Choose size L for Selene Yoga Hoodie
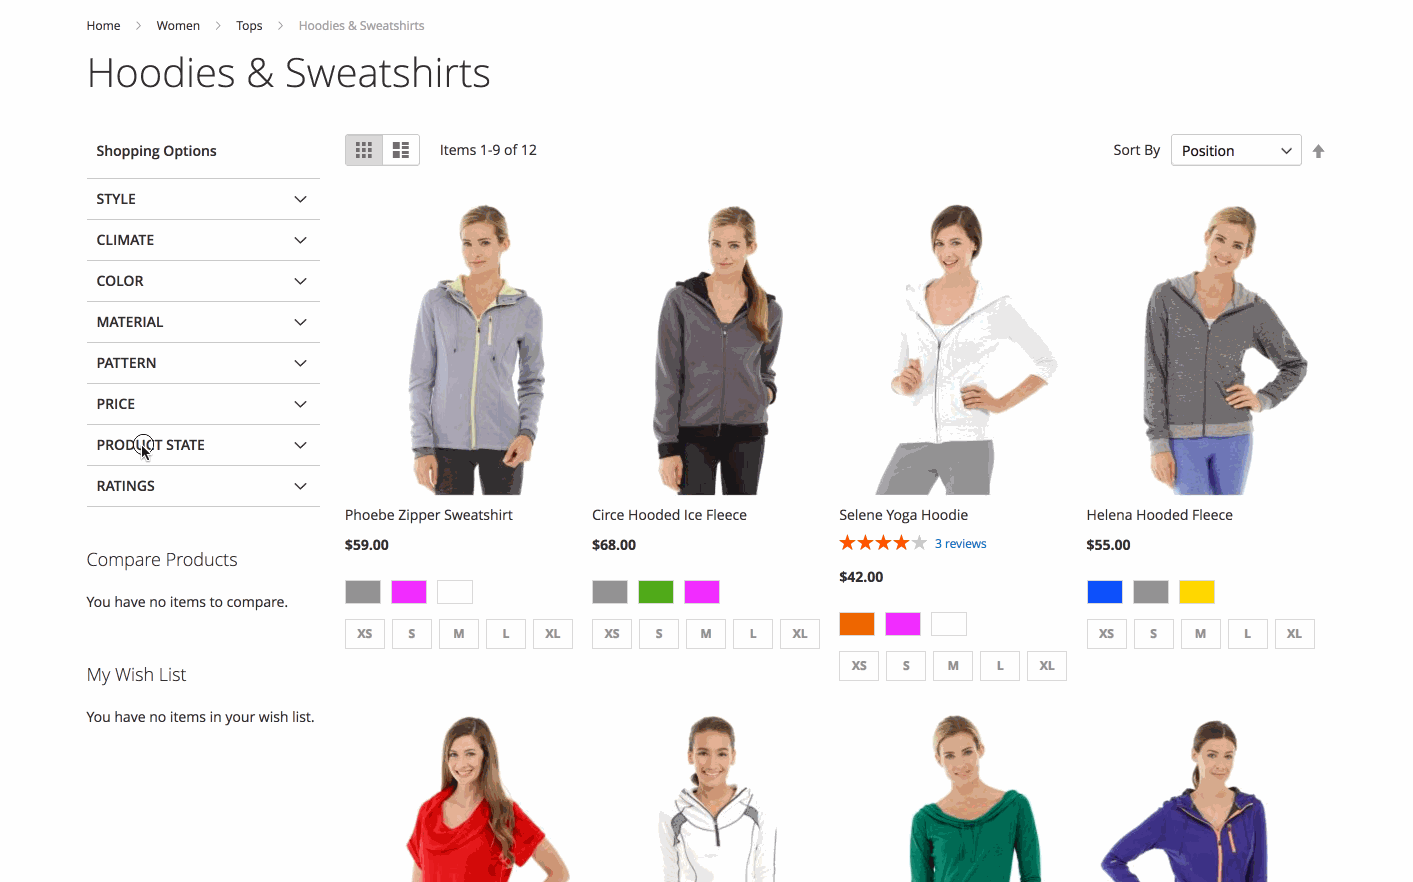The image size is (1413, 882). (1000, 666)
